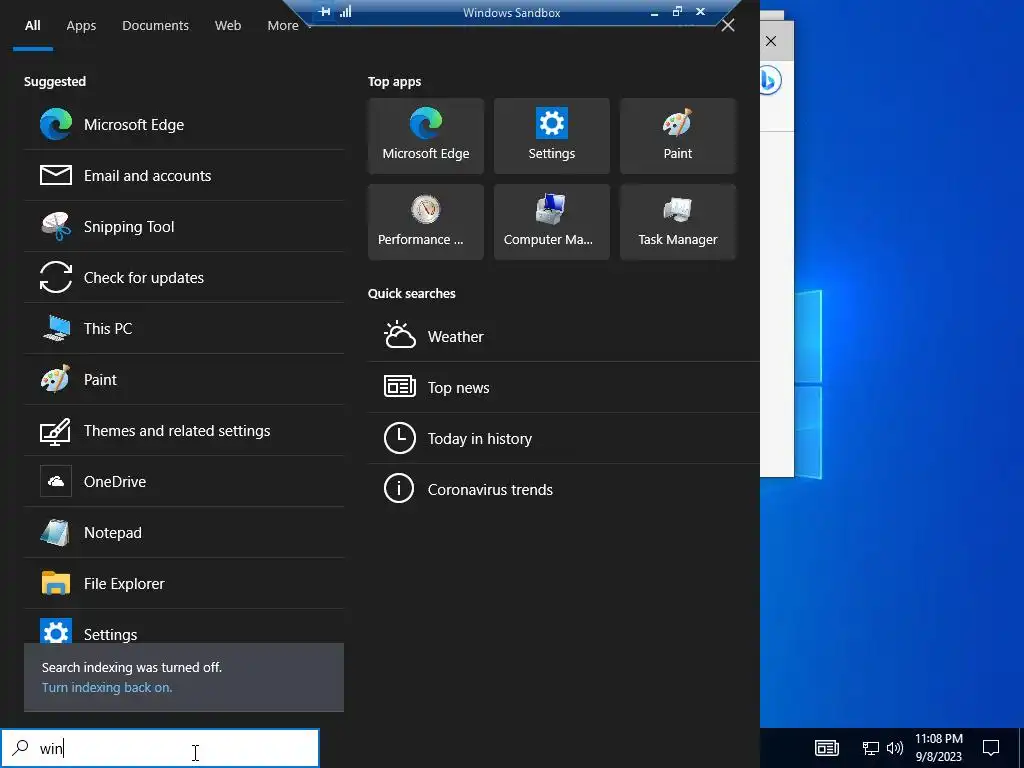Switch to the All search tab
The image size is (1024, 768).
coord(33,25)
